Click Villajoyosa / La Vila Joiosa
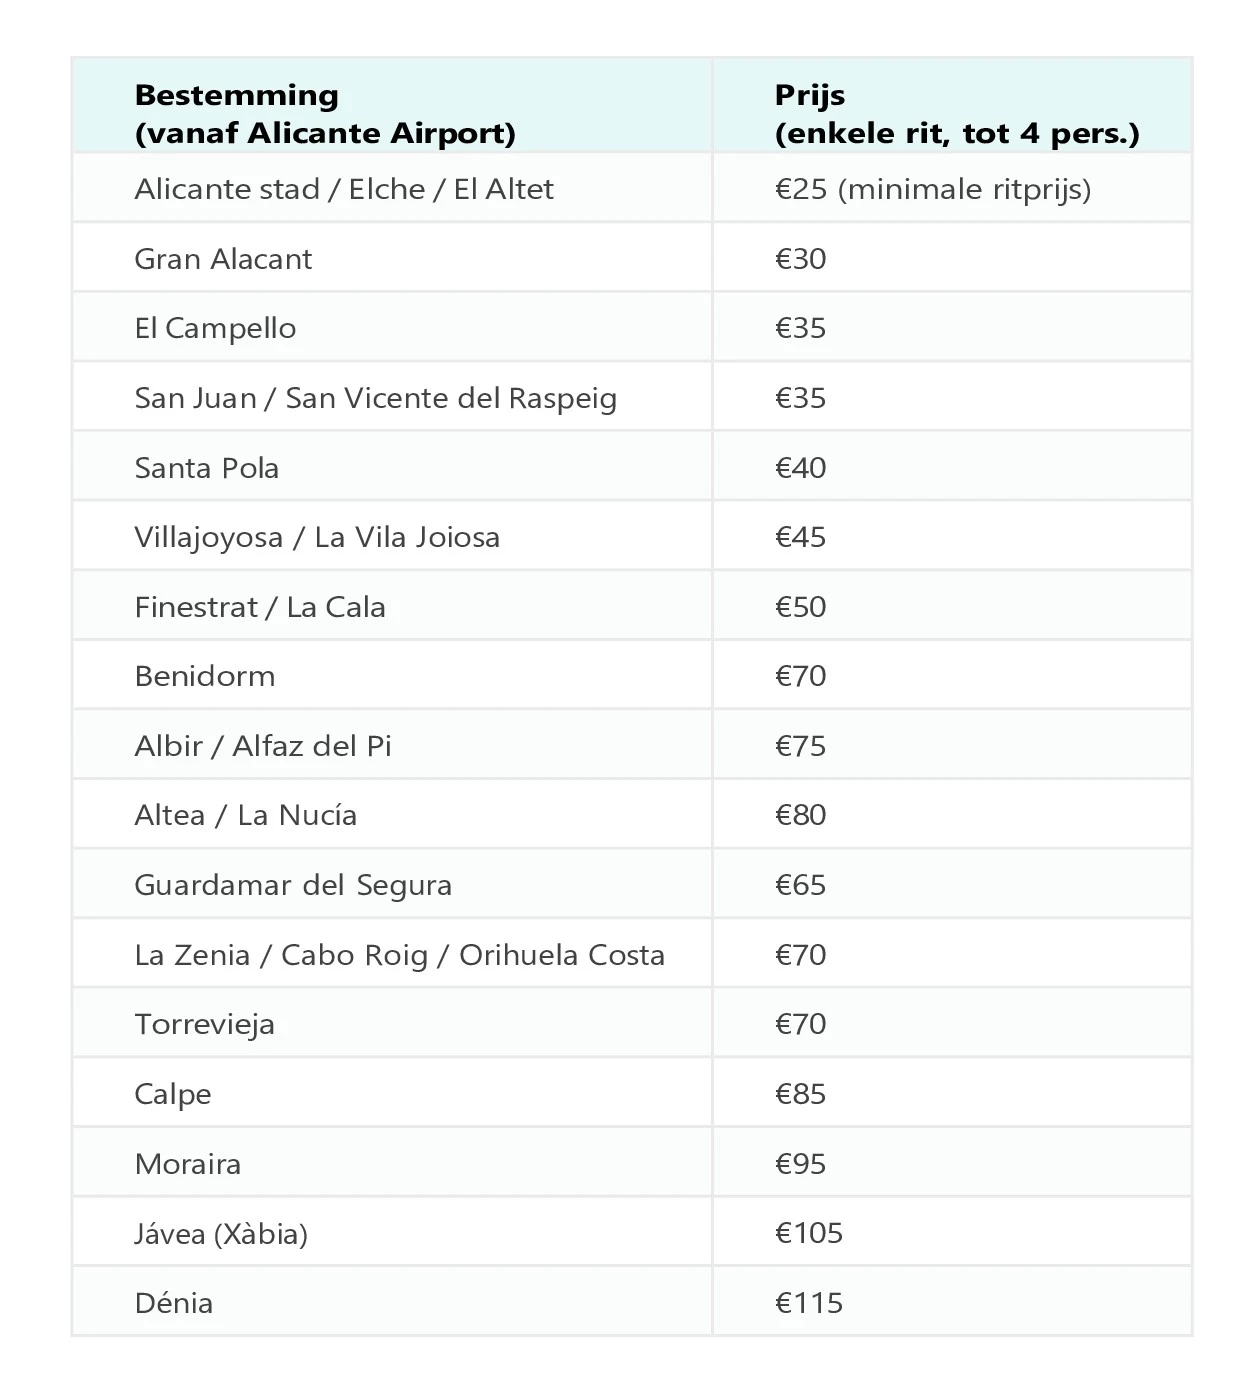This screenshot has width=1255, height=1399. pyautogui.click(x=316, y=537)
